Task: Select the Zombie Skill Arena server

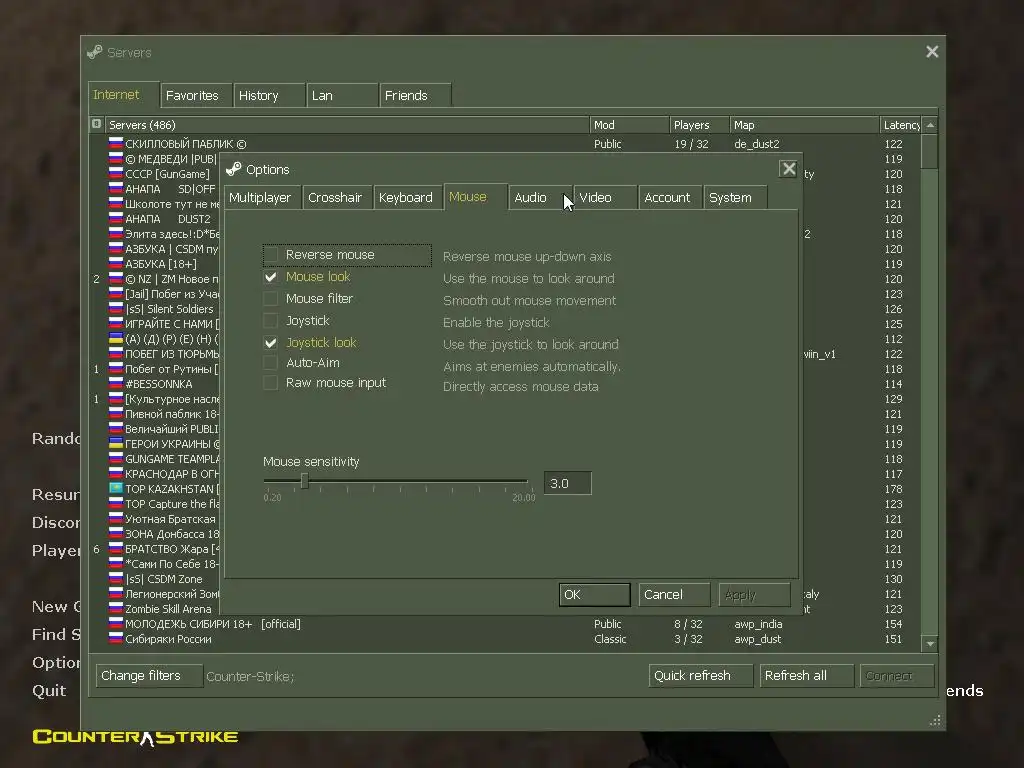Action: pyautogui.click(x=168, y=609)
